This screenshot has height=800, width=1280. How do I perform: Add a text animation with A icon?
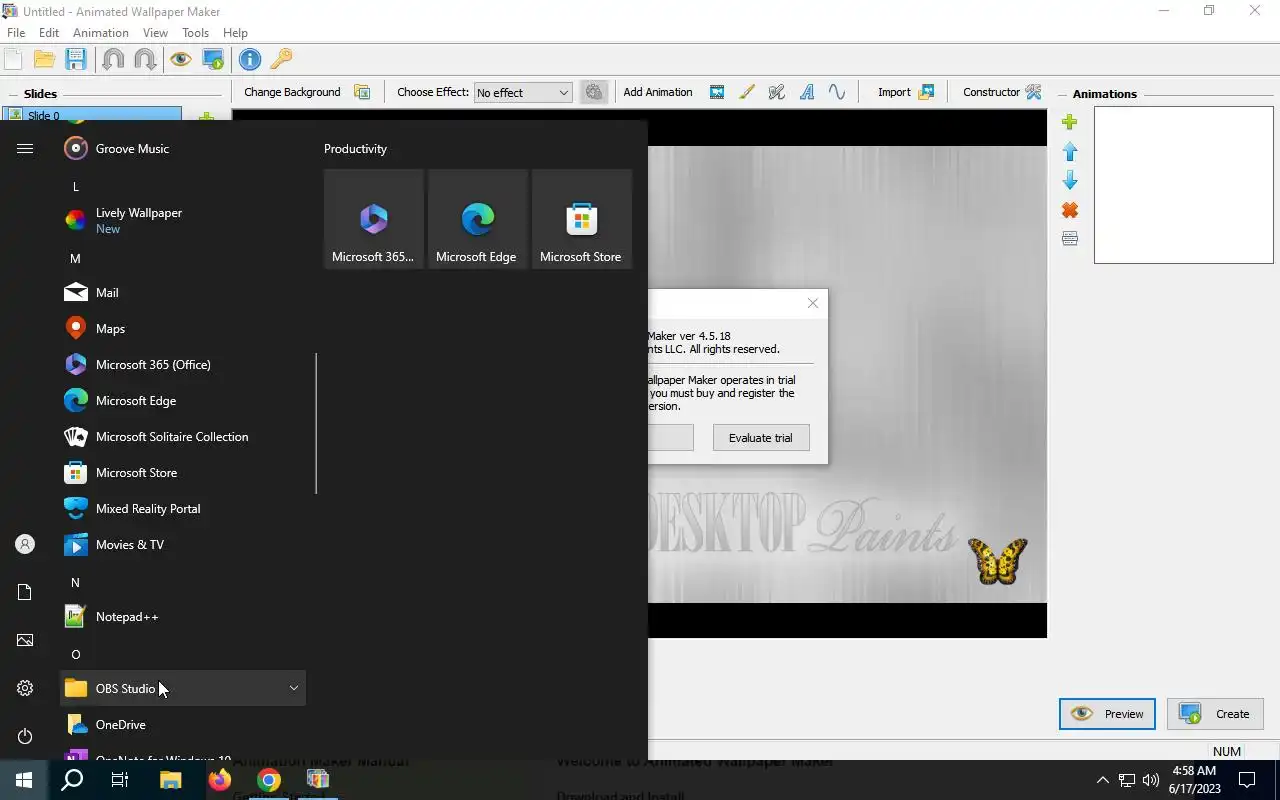point(807,92)
